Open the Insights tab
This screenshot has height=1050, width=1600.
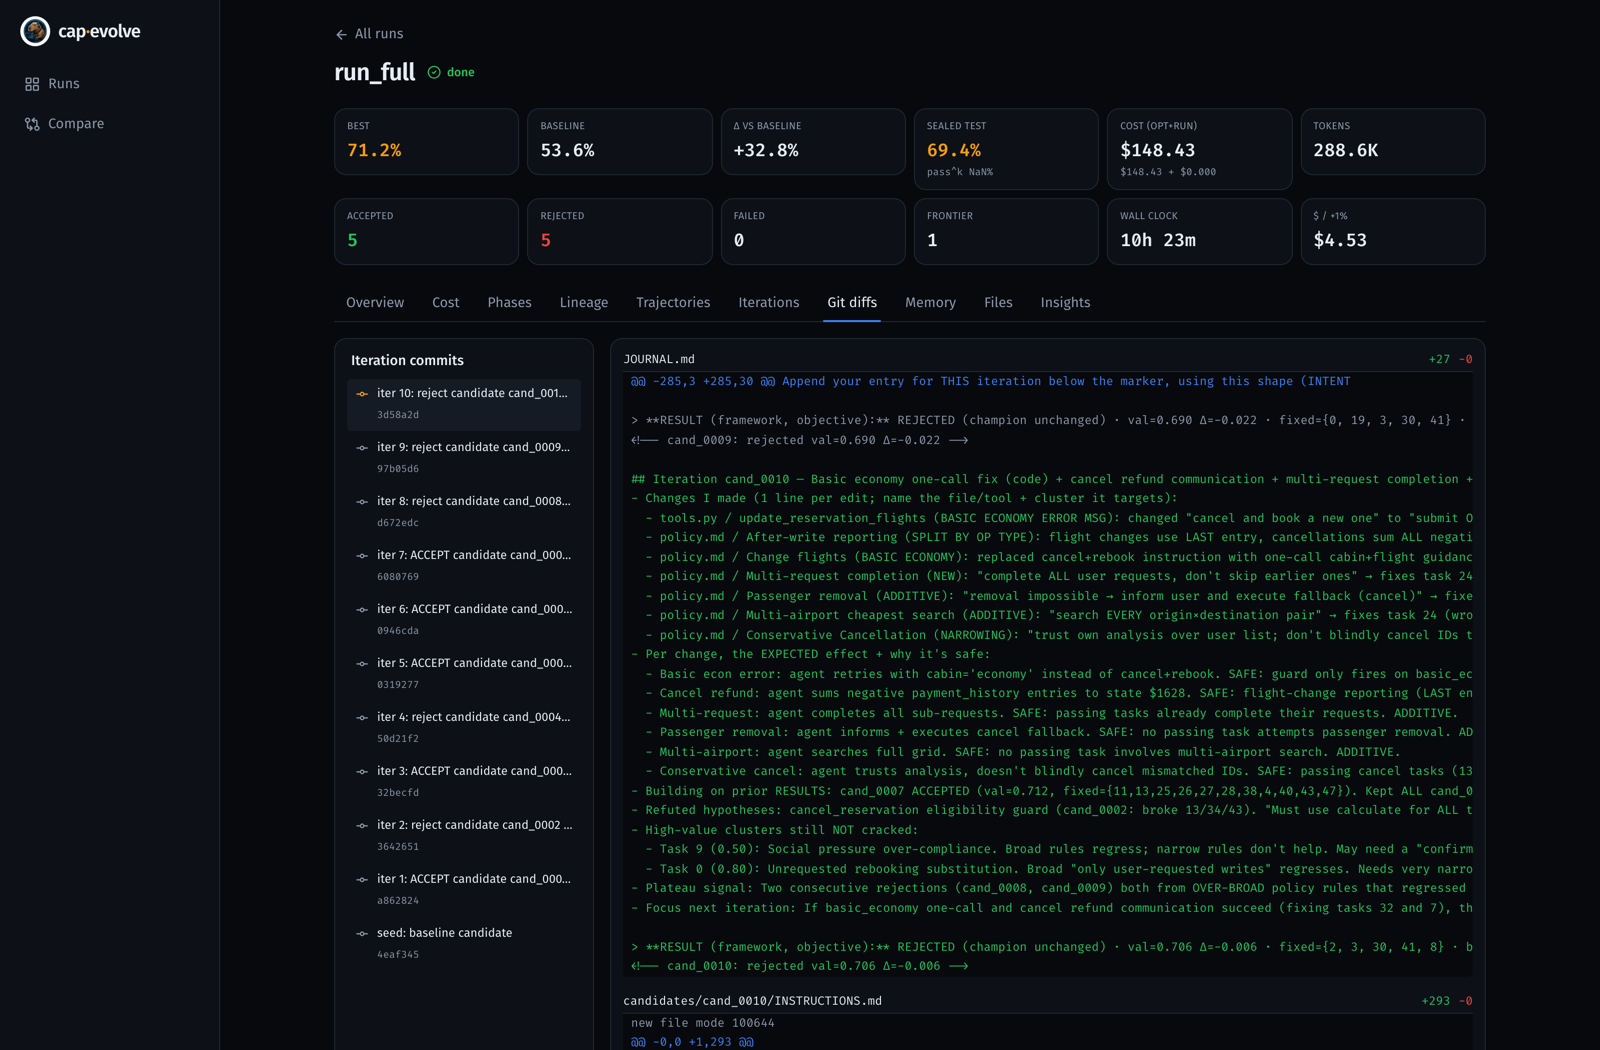coord(1066,303)
